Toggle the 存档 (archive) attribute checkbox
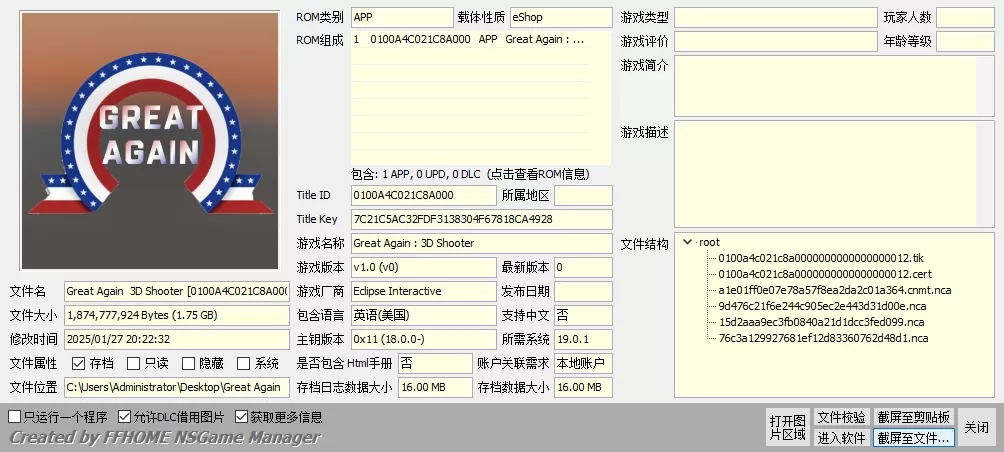 [79, 363]
